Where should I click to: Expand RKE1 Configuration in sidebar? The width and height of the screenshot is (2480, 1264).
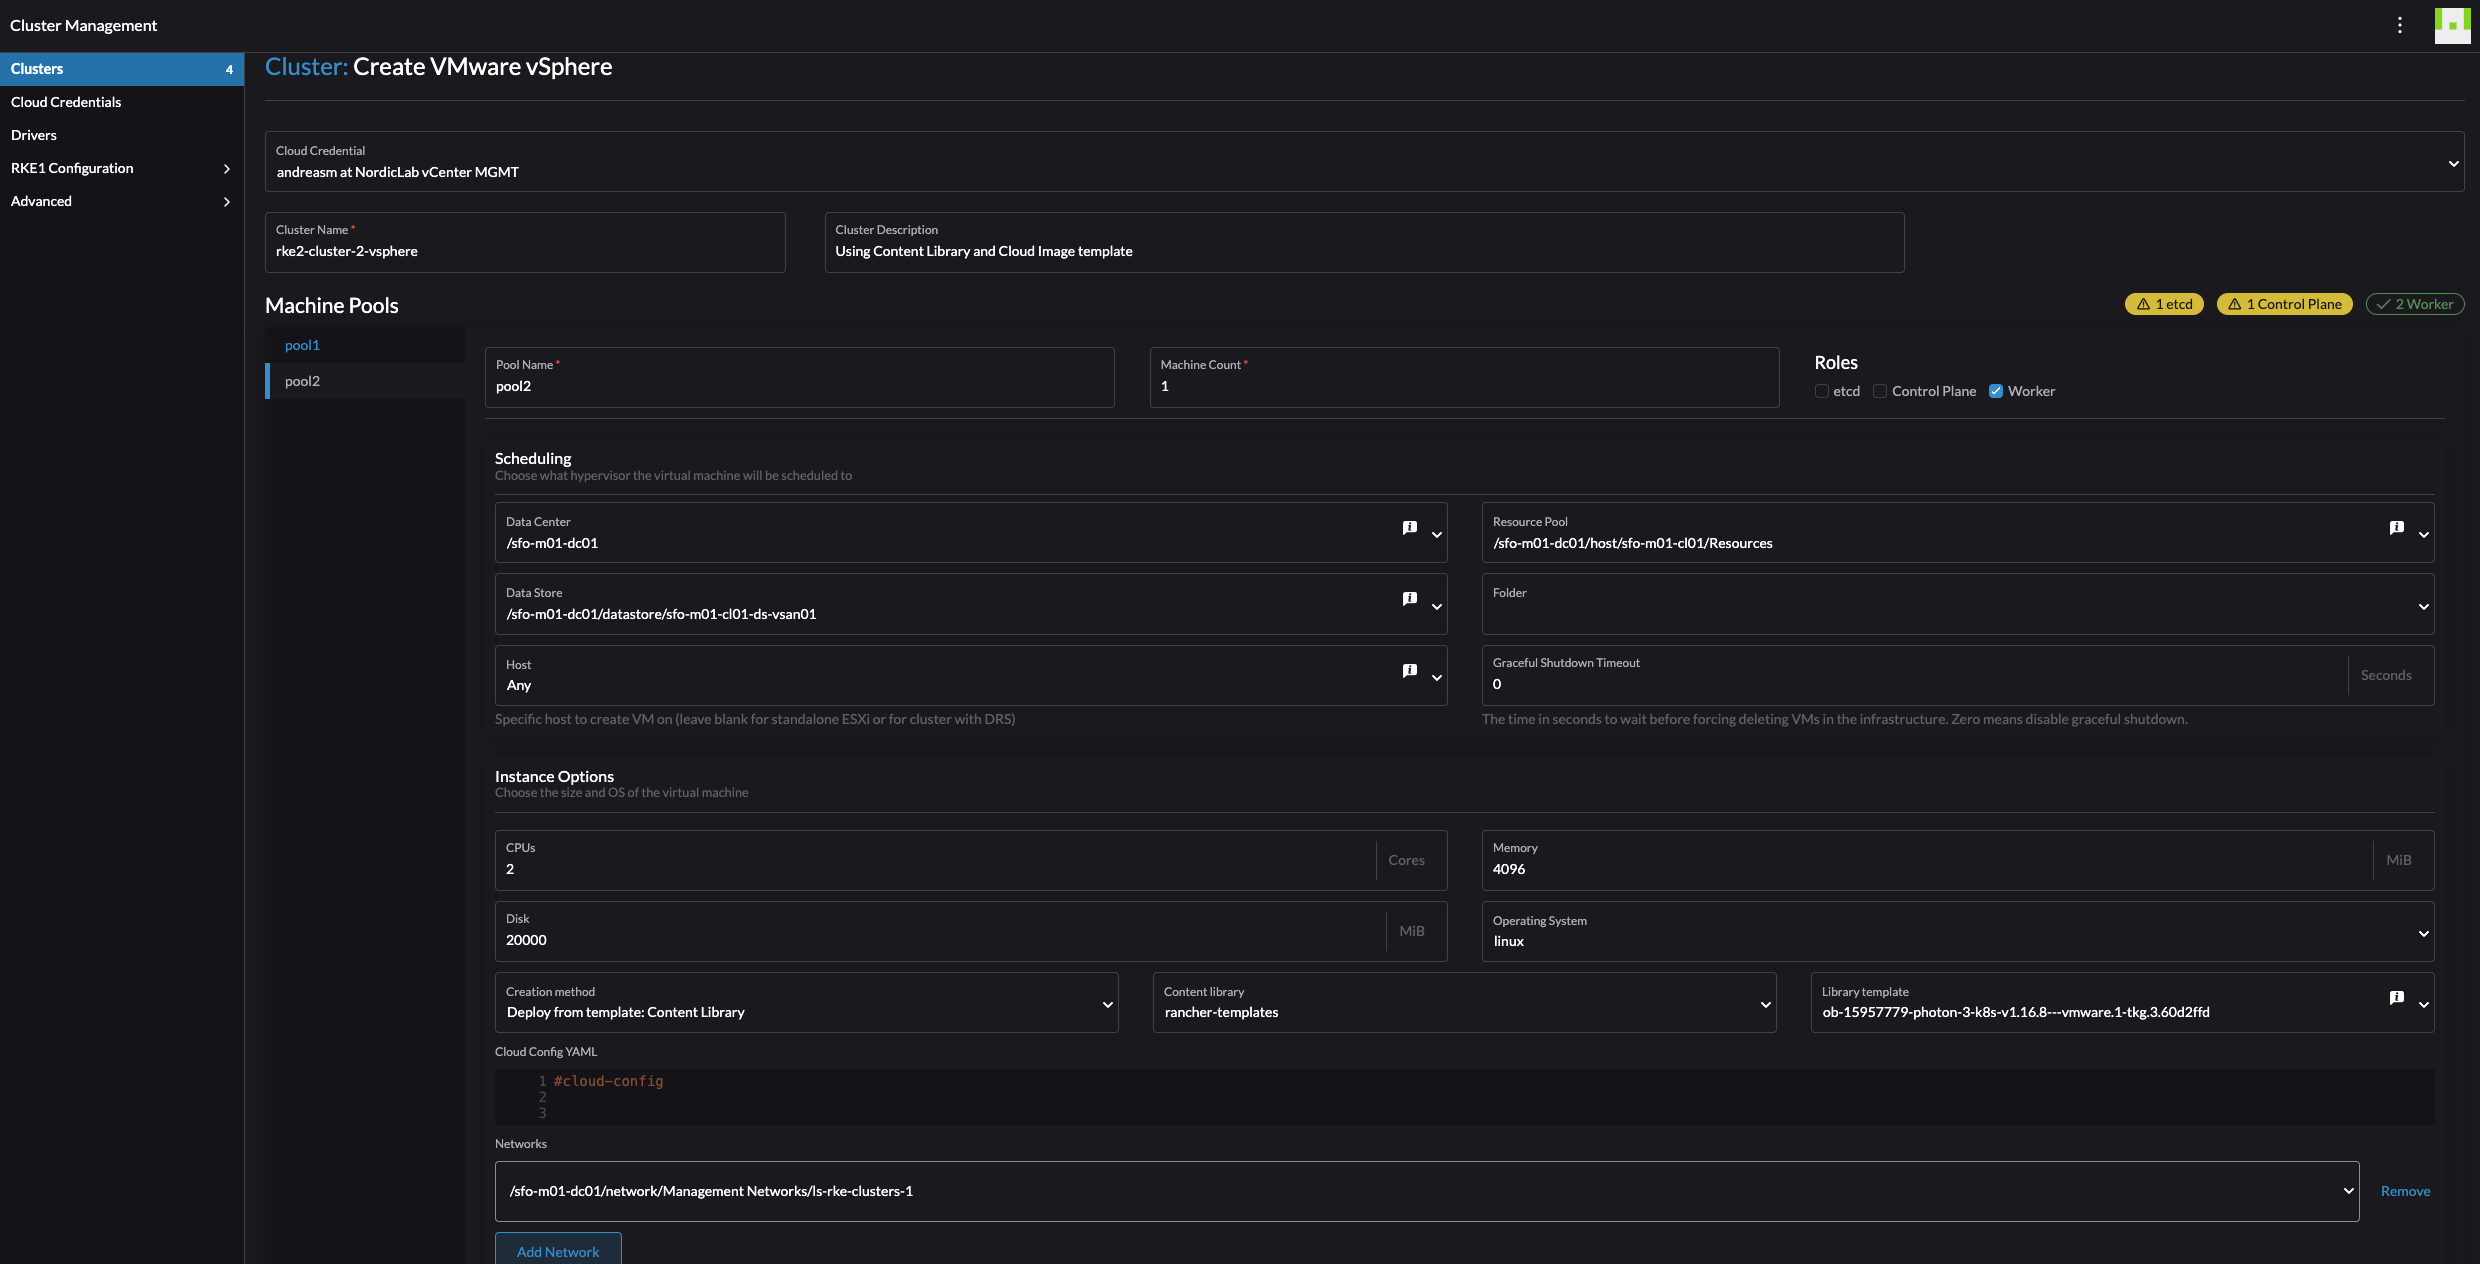(x=122, y=168)
